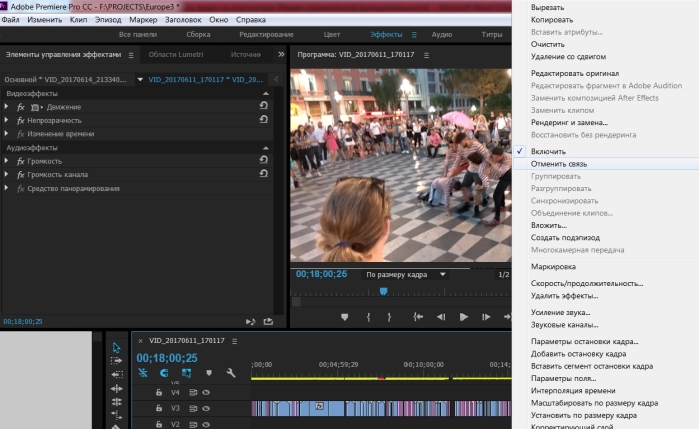699x429 pixels.
Task: Hide V3 track output eye
Action: coord(206,408)
